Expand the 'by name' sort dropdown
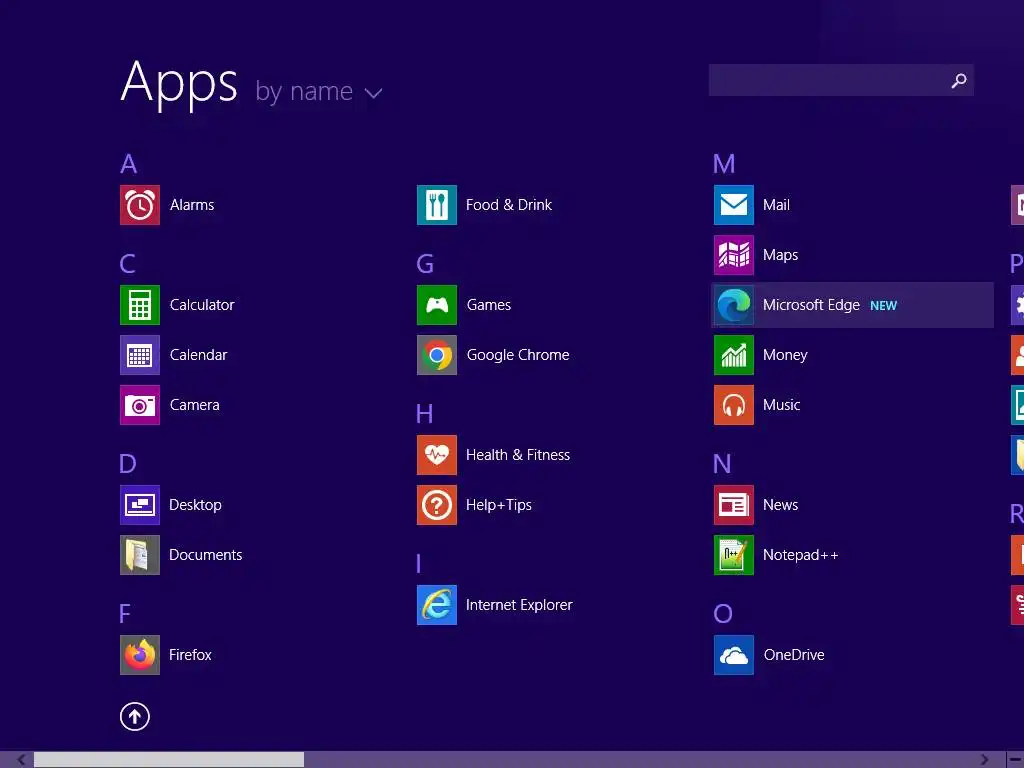Screen dimensions: 1024x768 (x=319, y=92)
